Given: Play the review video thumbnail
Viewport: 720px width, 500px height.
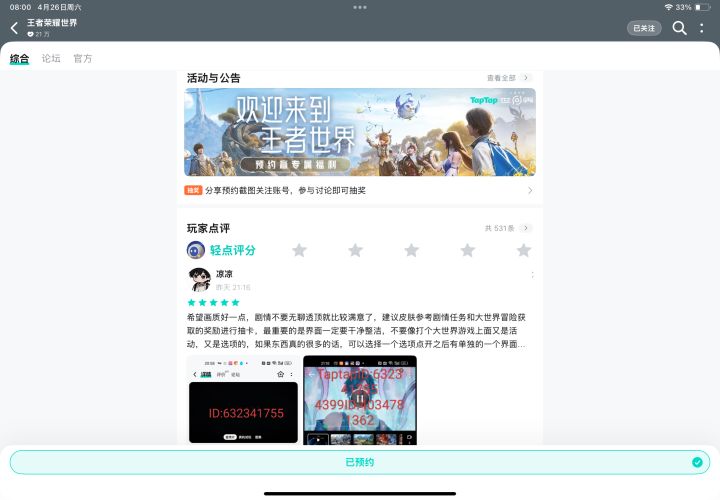Looking at the screenshot, I should pyautogui.click(x=360, y=400).
